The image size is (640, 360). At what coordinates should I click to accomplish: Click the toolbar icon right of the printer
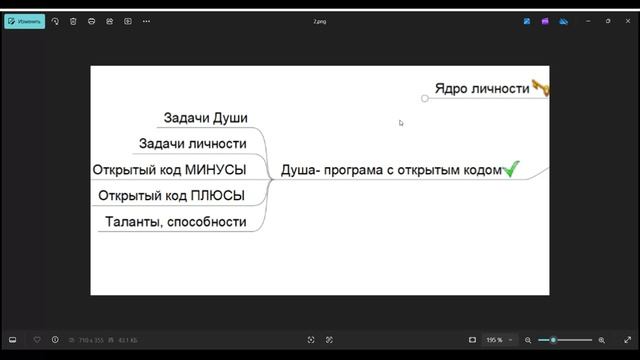pos(109,21)
